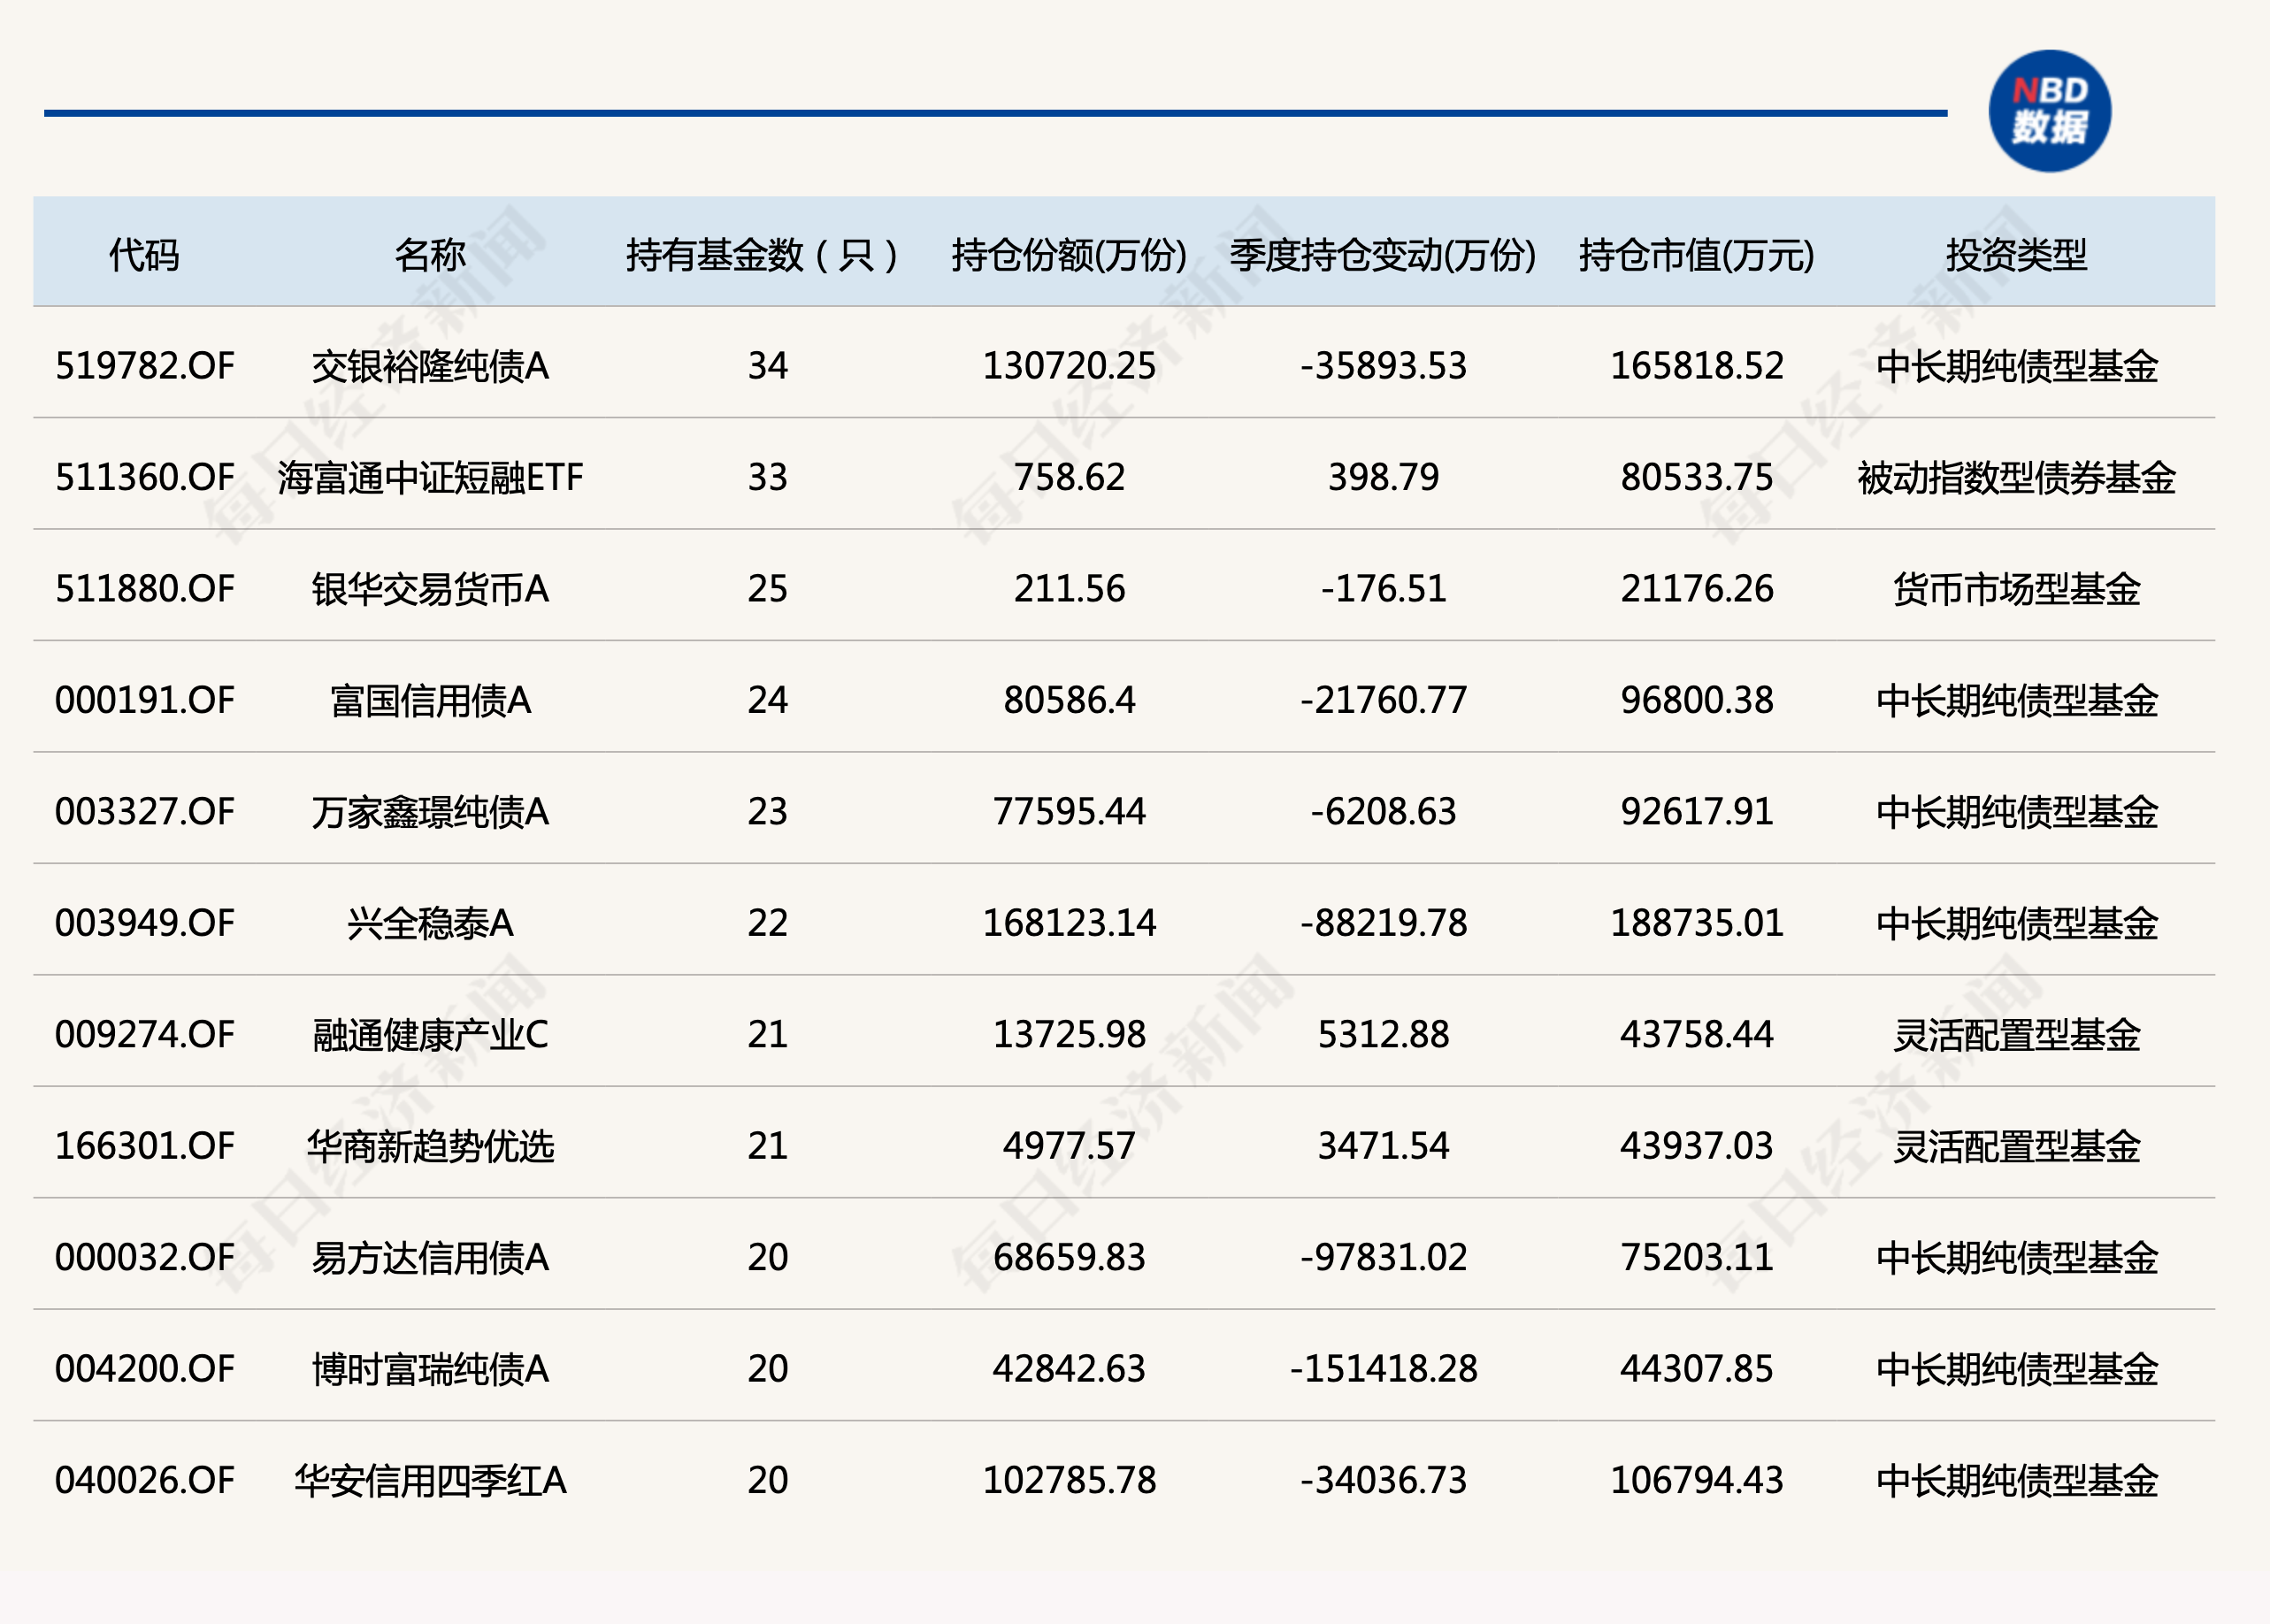This screenshot has width=2270, height=1624.
Task: Select code 166301.OF
Action: point(144,1146)
